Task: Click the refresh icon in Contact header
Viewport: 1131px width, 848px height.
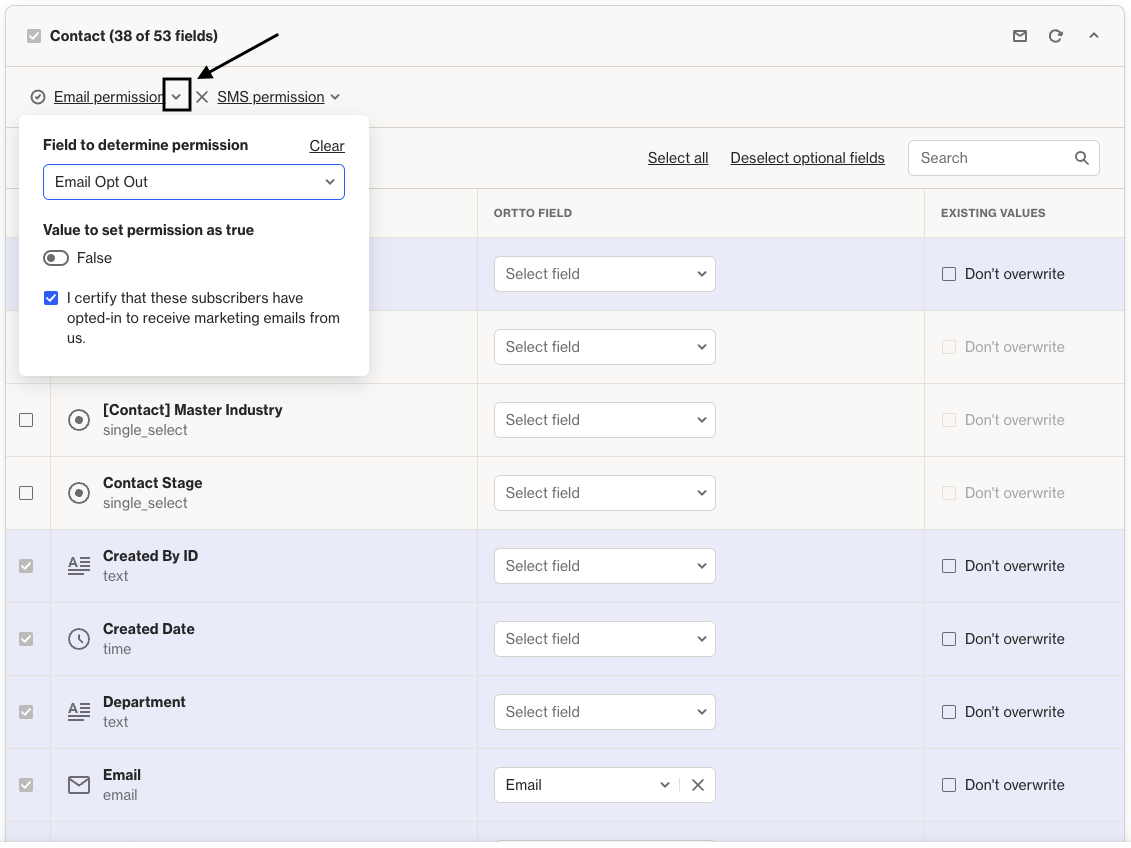Action: tap(1055, 36)
